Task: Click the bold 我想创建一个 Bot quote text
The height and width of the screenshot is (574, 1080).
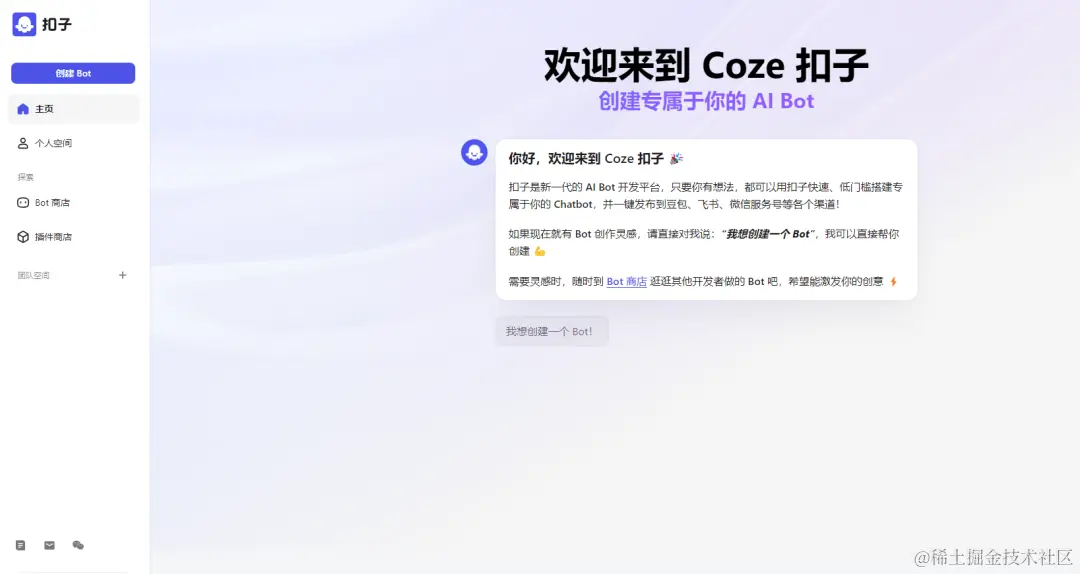Action: point(768,234)
